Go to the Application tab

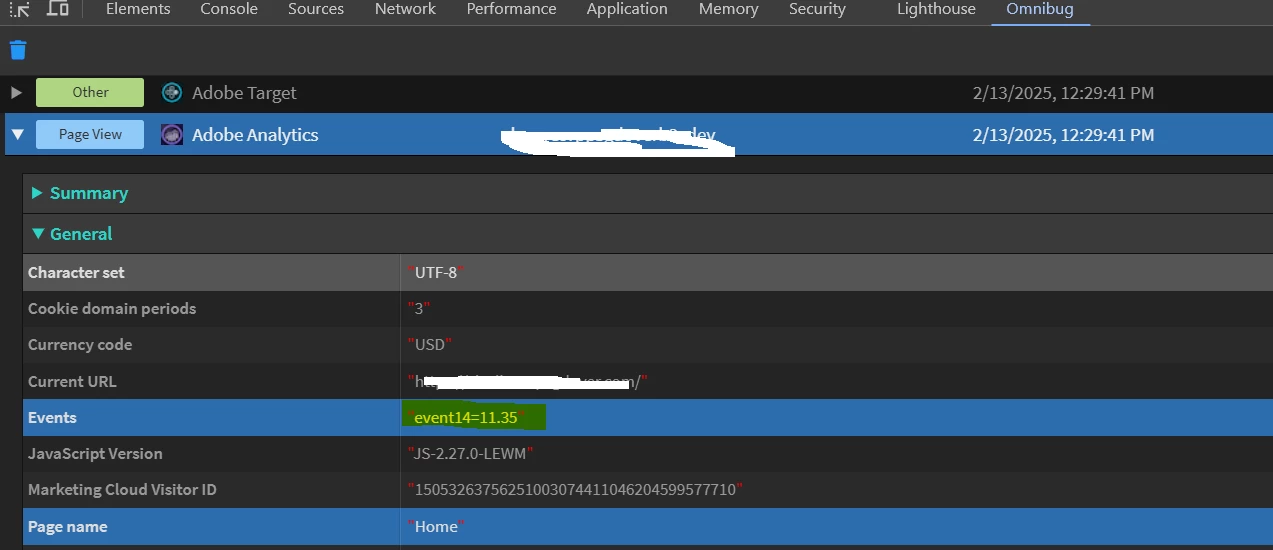(x=627, y=9)
